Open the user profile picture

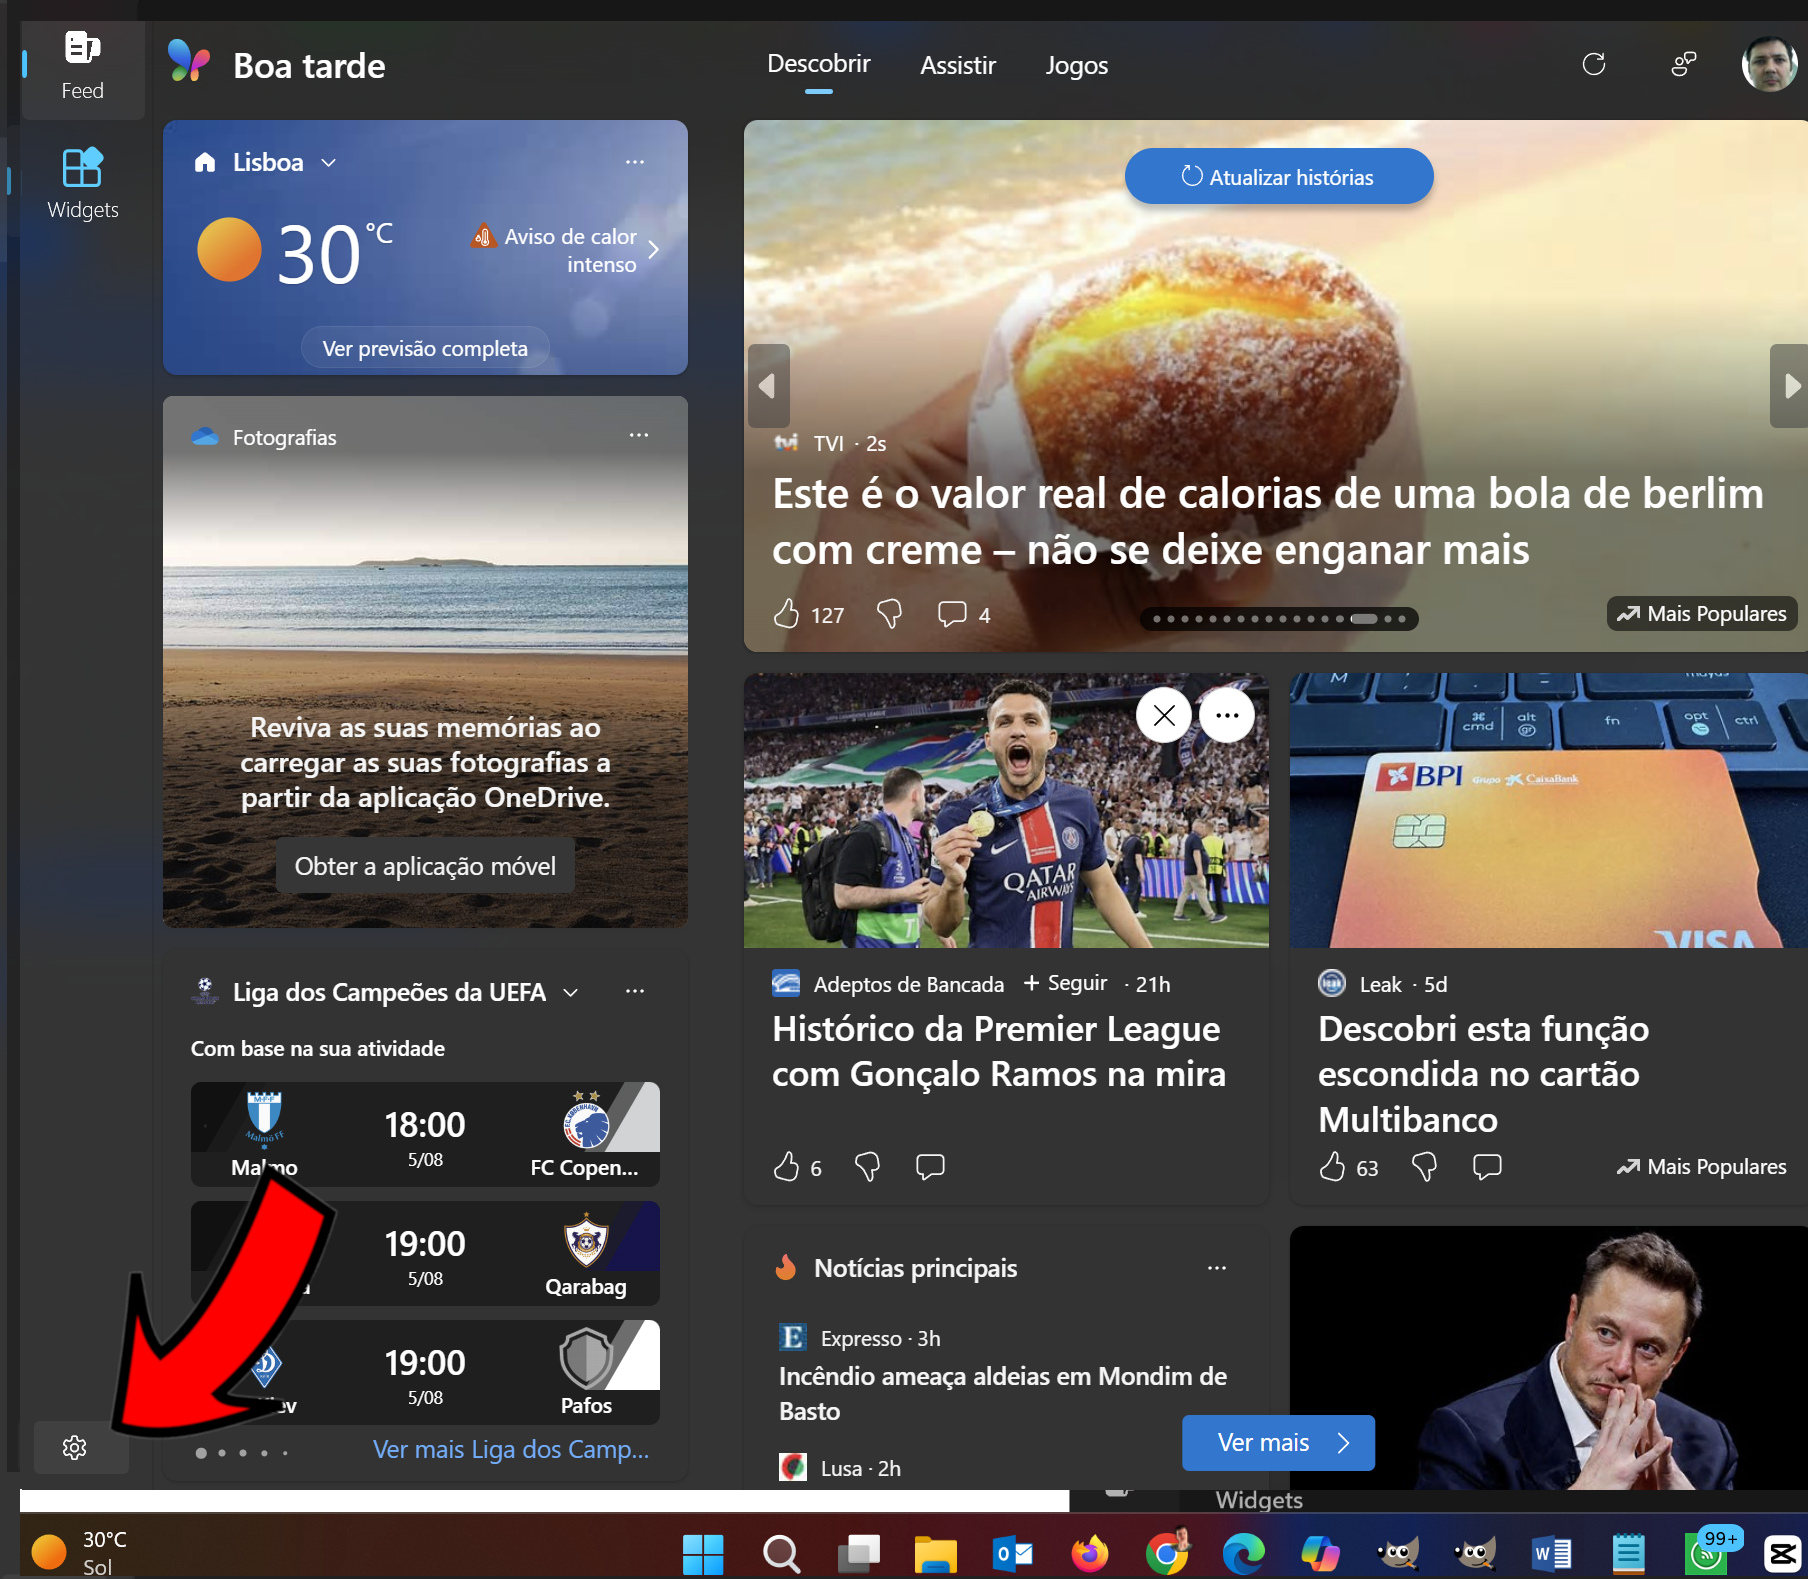[x=1770, y=64]
